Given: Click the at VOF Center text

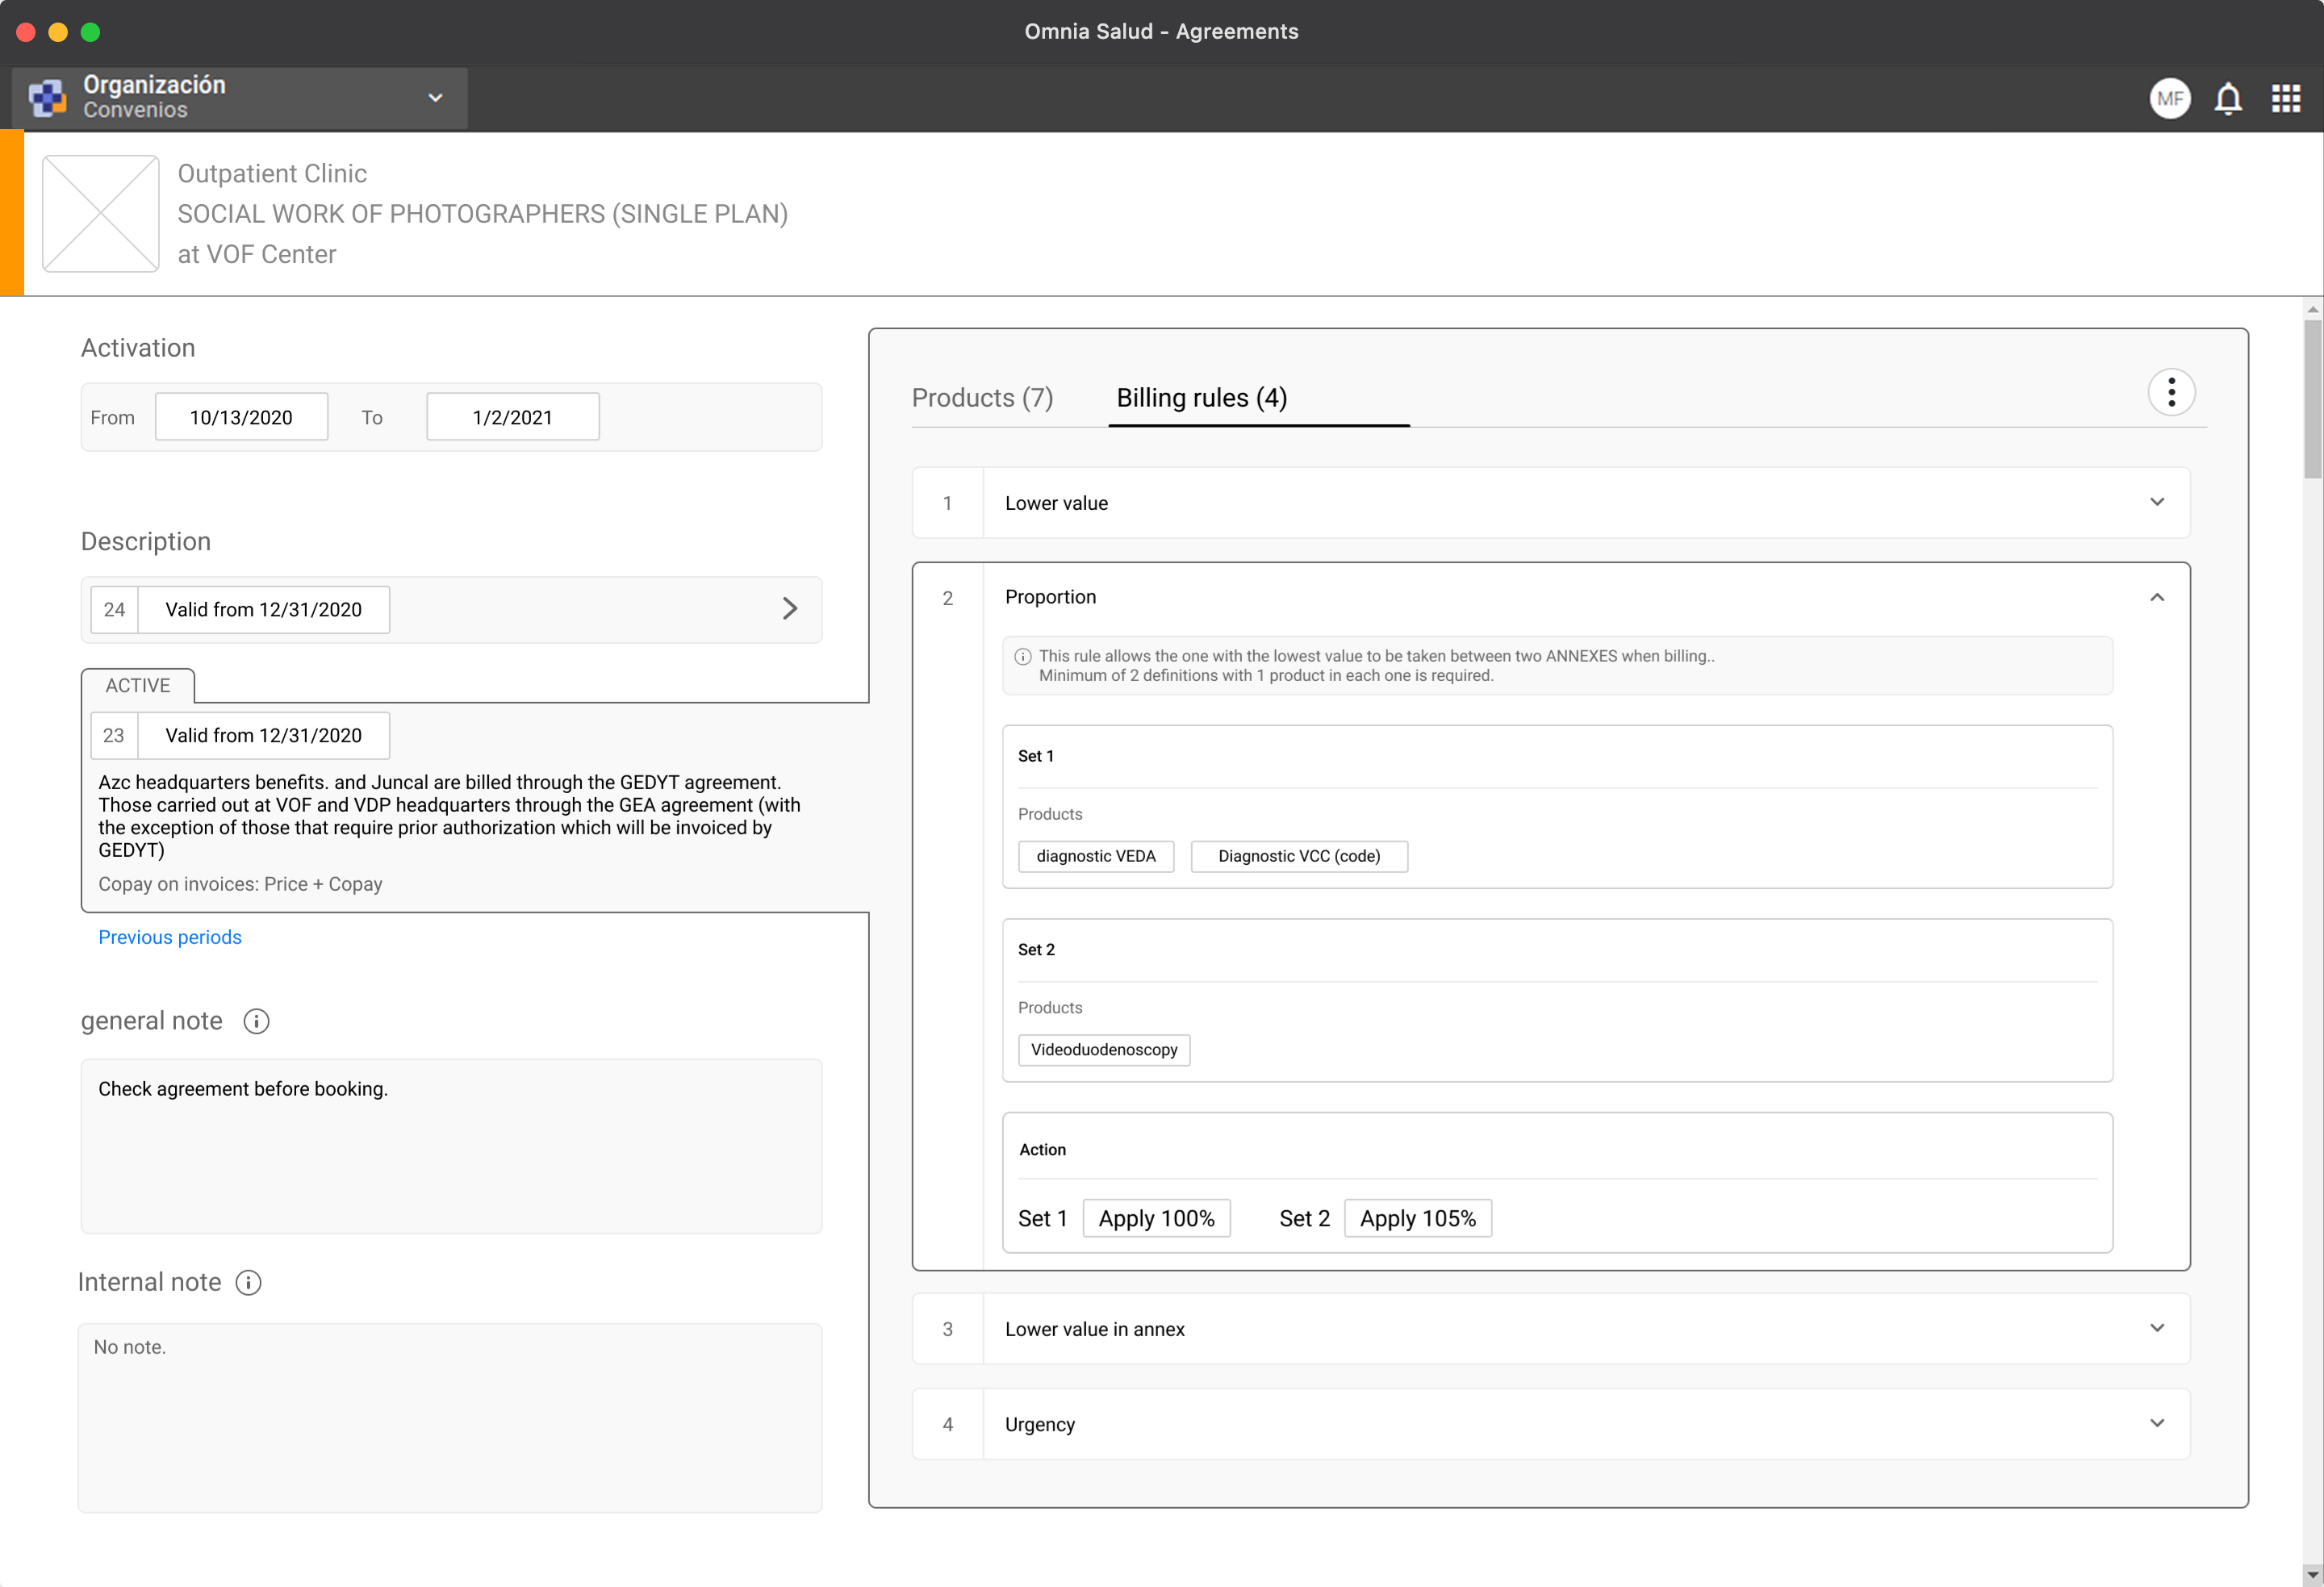Looking at the screenshot, I should pyautogui.click(x=257, y=254).
